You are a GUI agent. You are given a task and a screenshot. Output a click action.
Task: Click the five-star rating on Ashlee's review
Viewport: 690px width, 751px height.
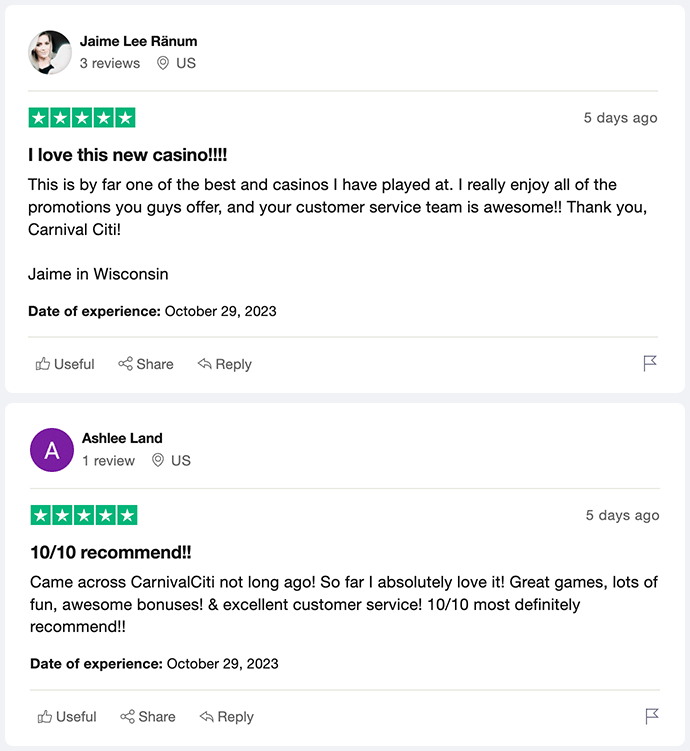tap(84, 515)
